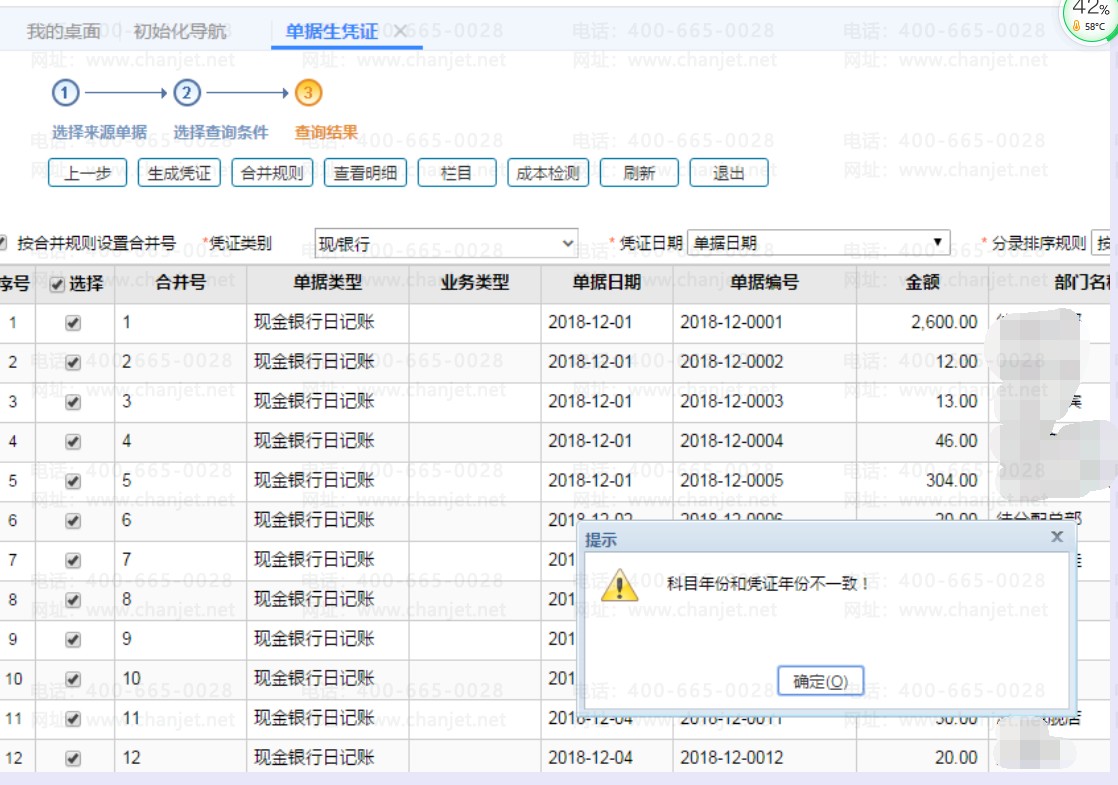Uncheck the checkbox in row 12
The image size is (1118, 785).
(73, 758)
